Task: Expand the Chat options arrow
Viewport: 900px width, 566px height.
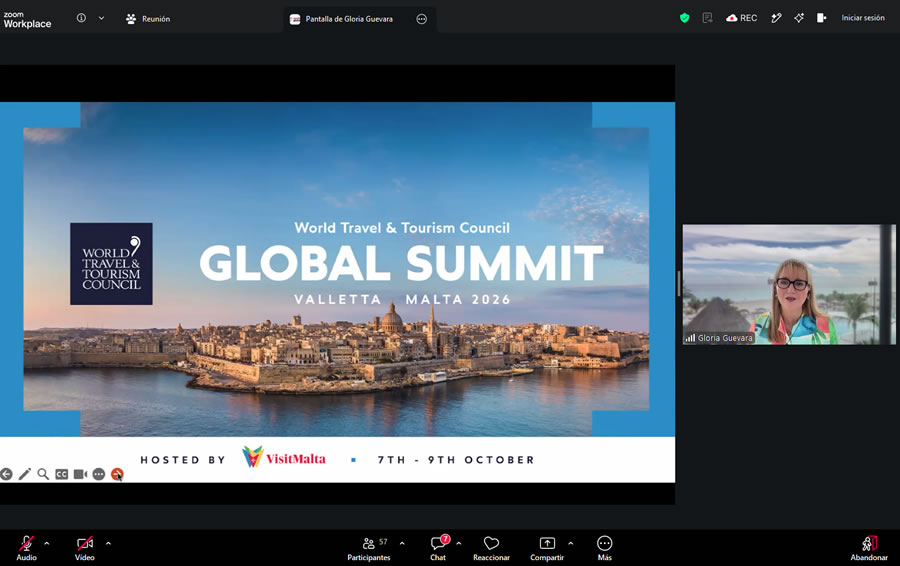Action: (459, 543)
